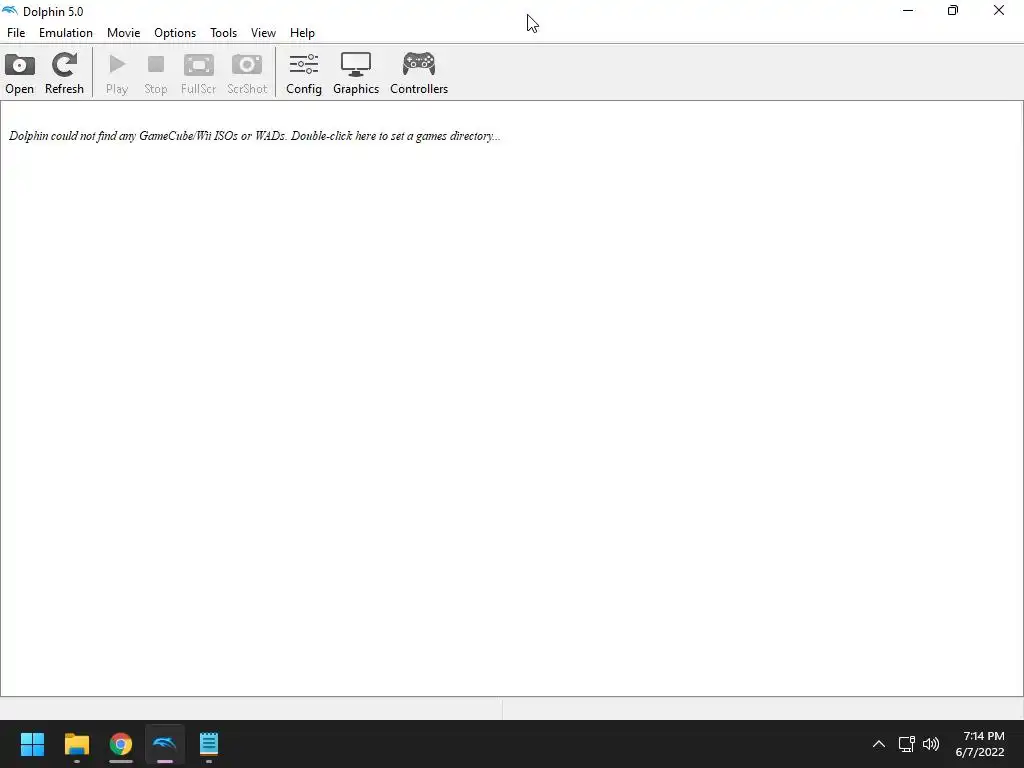Click the Play toolbar button
The width and height of the screenshot is (1024, 768).
[117, 73]
